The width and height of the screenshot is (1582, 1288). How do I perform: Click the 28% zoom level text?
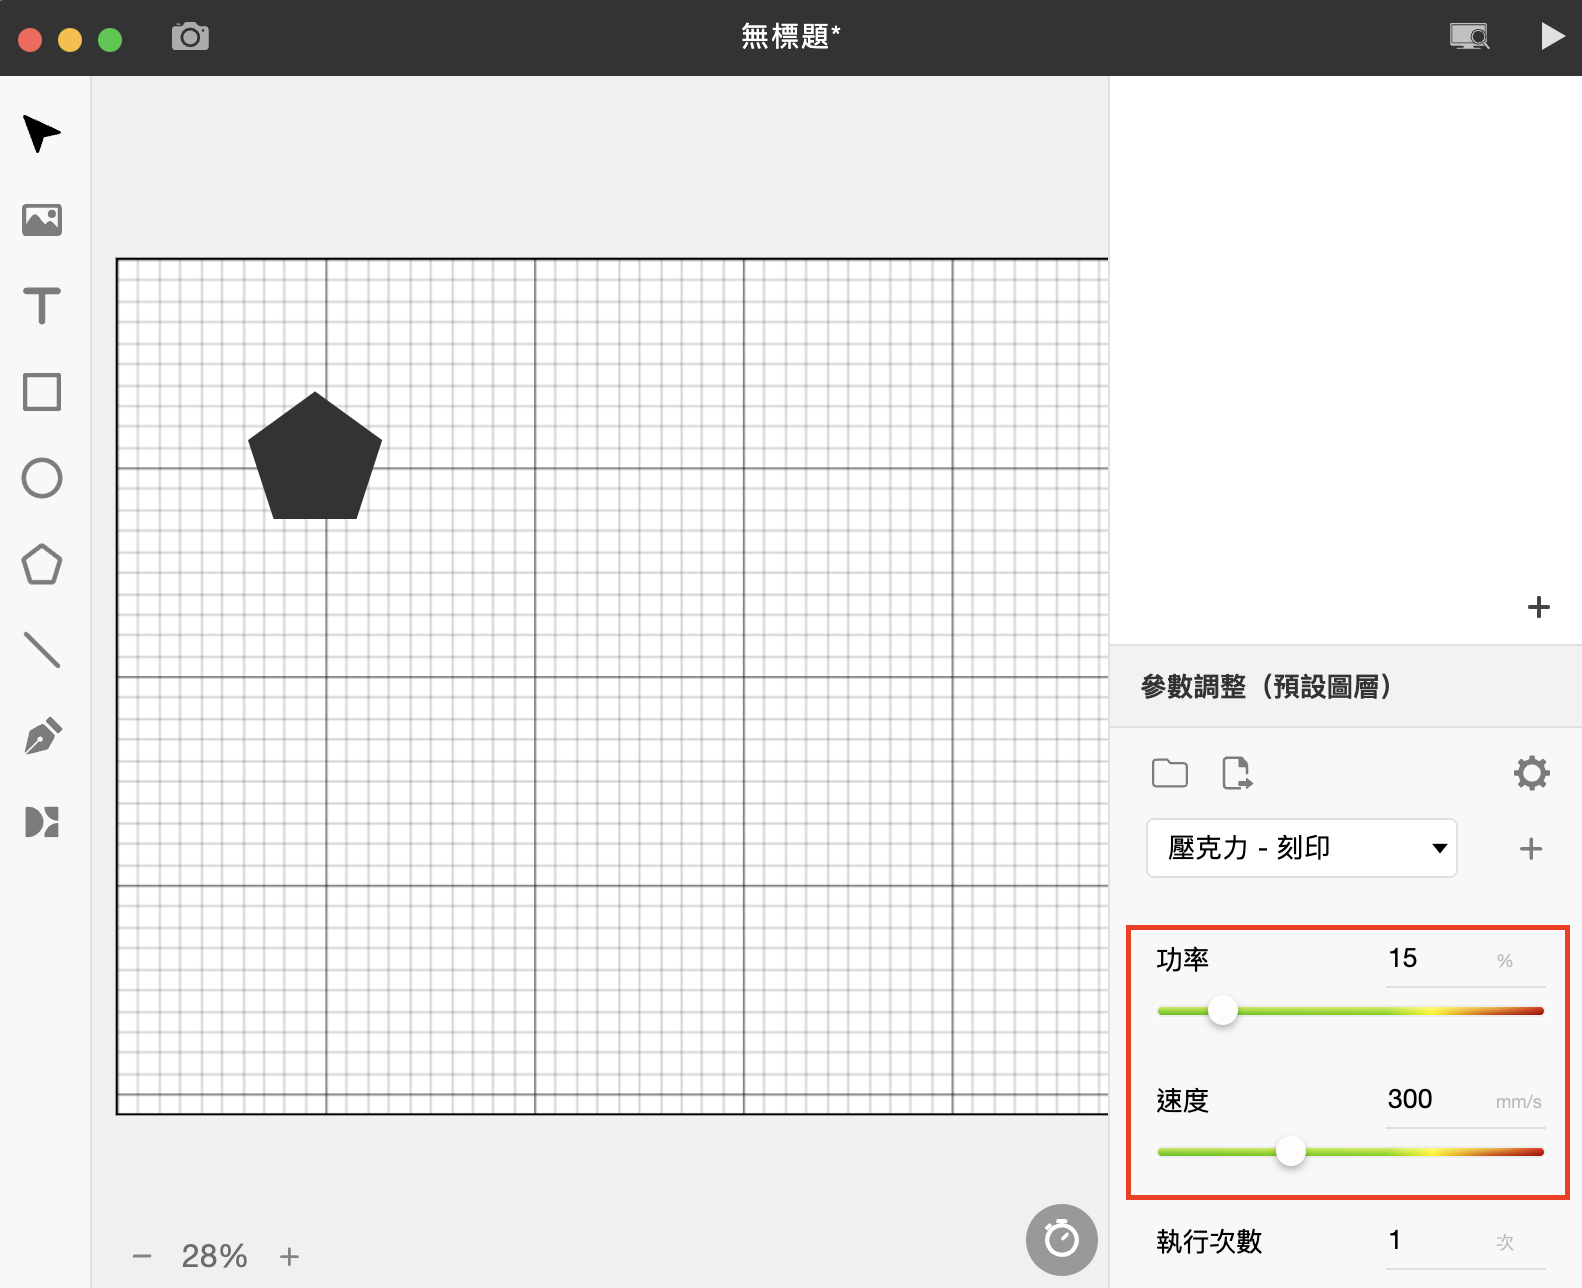(214, 1256)
